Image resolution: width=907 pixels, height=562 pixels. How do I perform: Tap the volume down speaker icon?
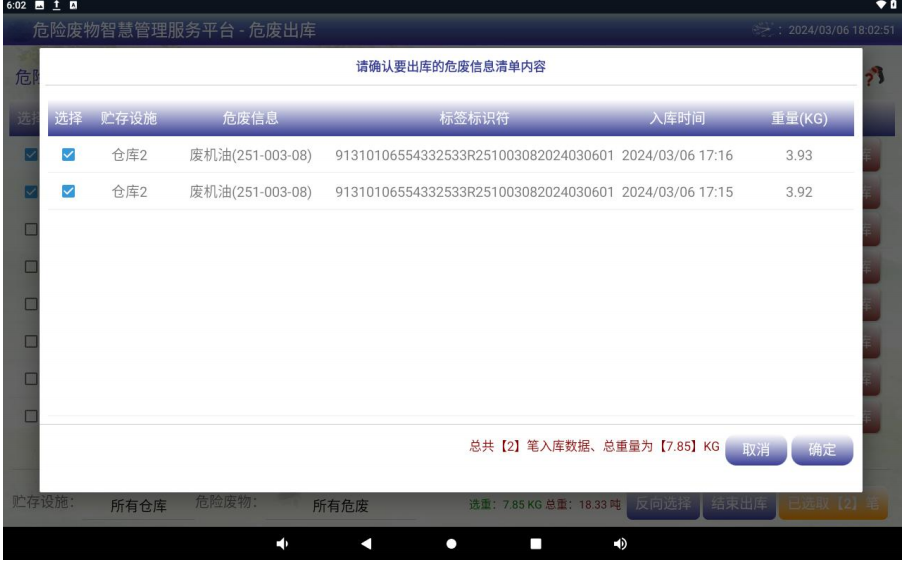click(282, 544)
